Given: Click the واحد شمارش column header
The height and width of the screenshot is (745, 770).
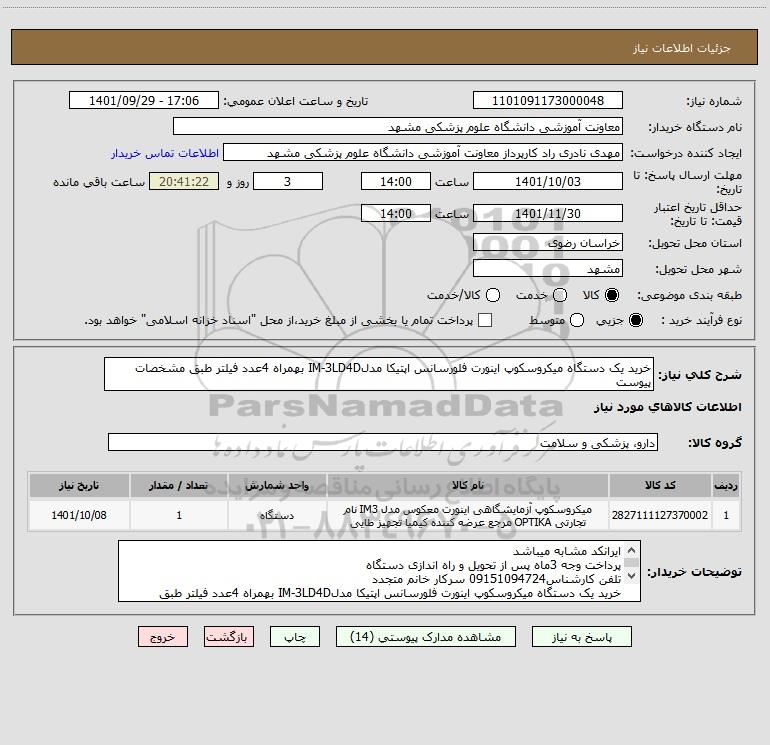Looking at the screenshot, I should (x=277, y=485).
